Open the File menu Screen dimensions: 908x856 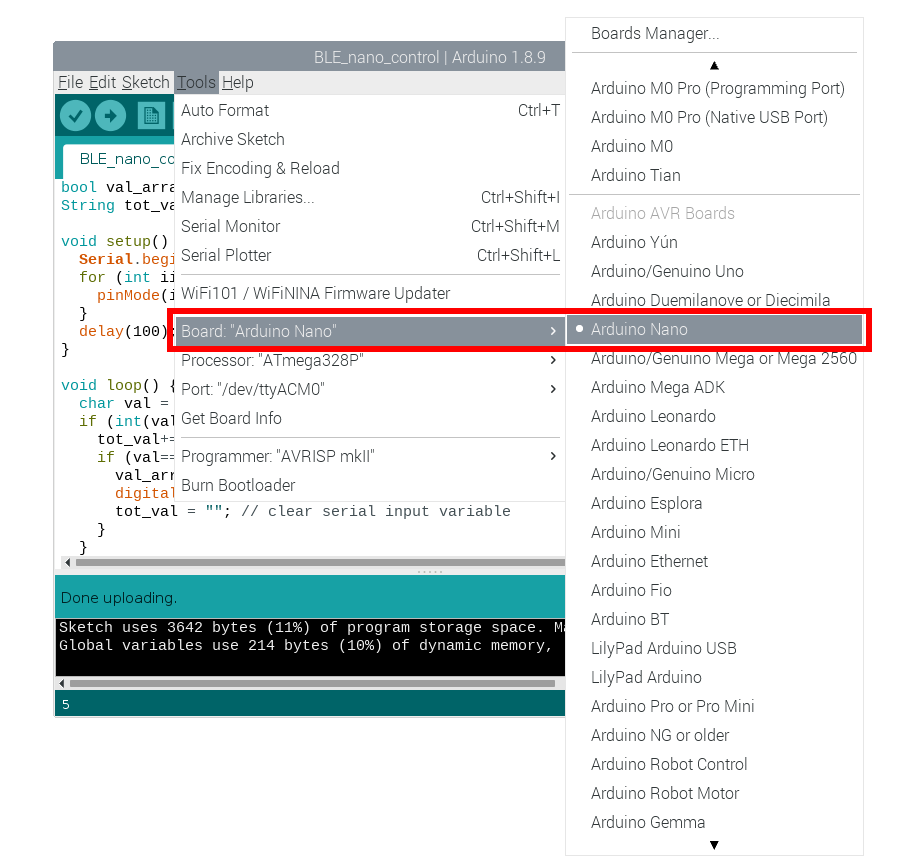click(x=71, y=82)
